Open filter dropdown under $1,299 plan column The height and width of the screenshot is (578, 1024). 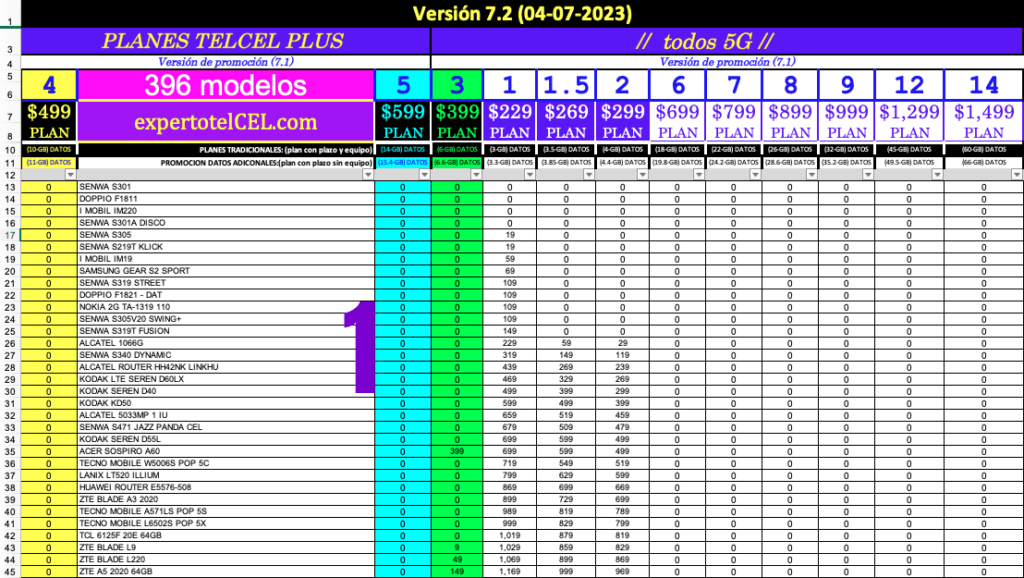coord(938,175)
